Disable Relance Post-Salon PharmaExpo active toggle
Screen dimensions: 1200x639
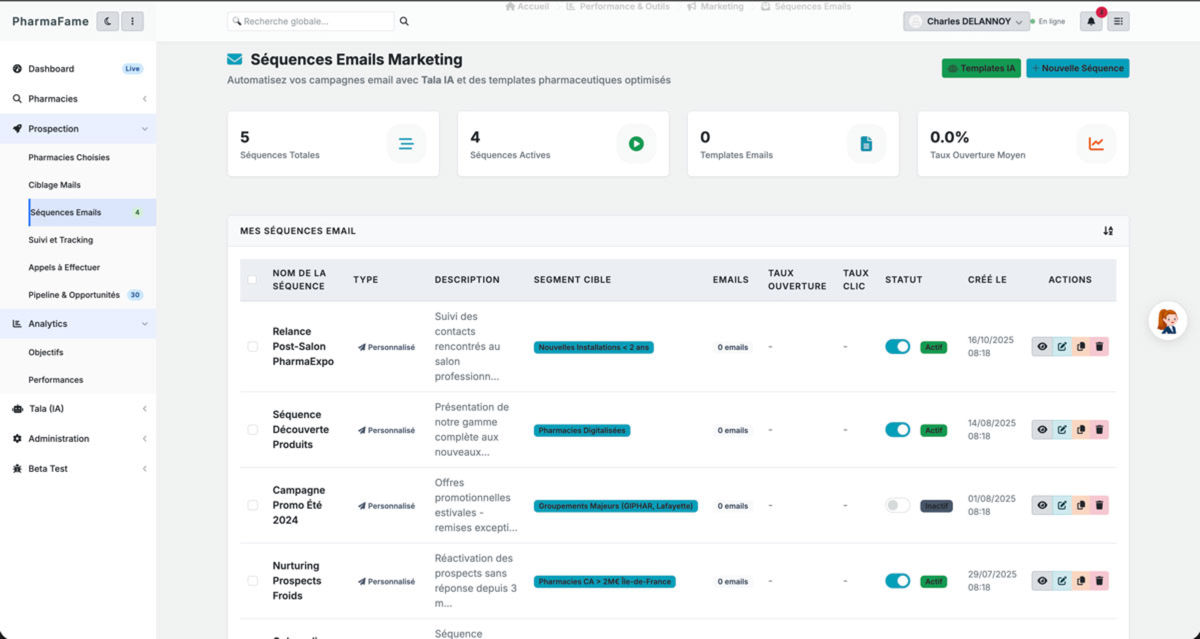[897, 346]
